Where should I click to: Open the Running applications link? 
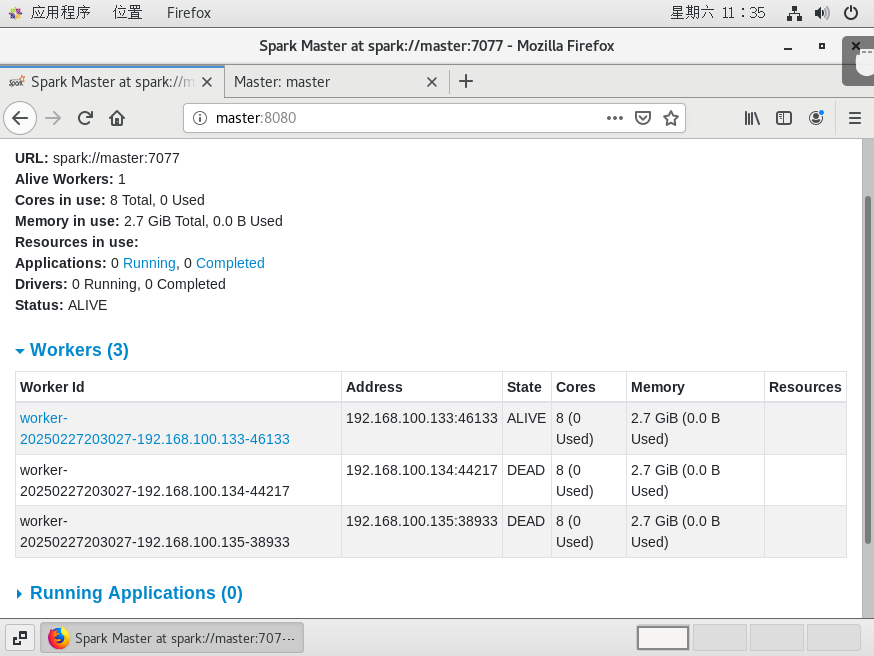150,262
